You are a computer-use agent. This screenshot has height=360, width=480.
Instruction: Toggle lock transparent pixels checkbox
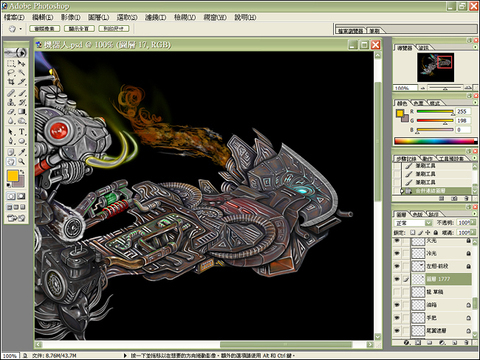(x=413, y=232)
